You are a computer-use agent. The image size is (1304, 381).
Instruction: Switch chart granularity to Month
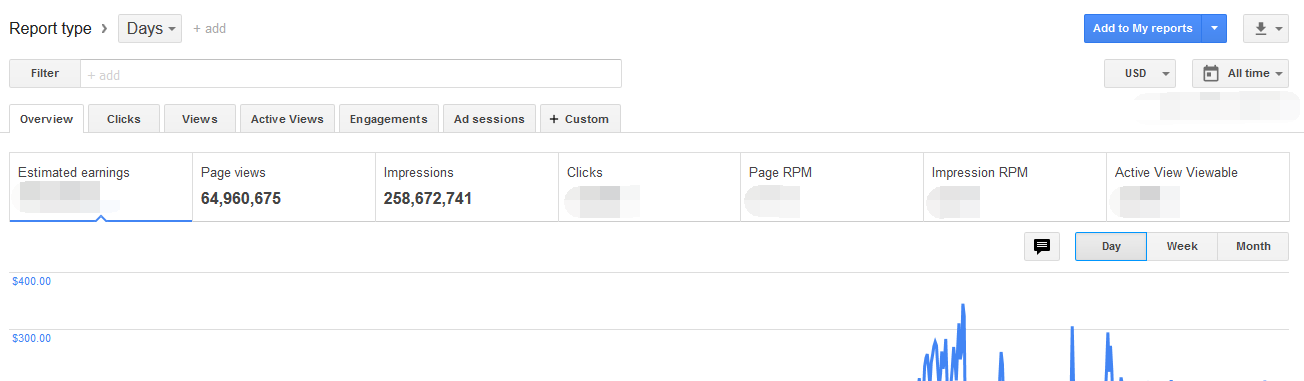(x=1253, y=246)
